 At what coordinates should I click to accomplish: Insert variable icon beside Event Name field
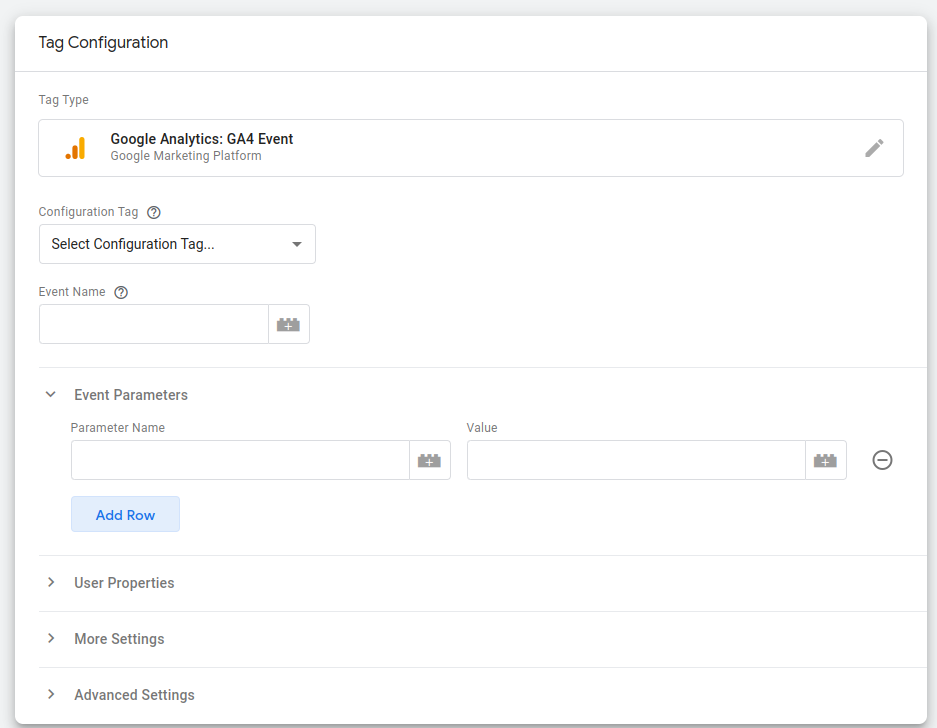289,325
